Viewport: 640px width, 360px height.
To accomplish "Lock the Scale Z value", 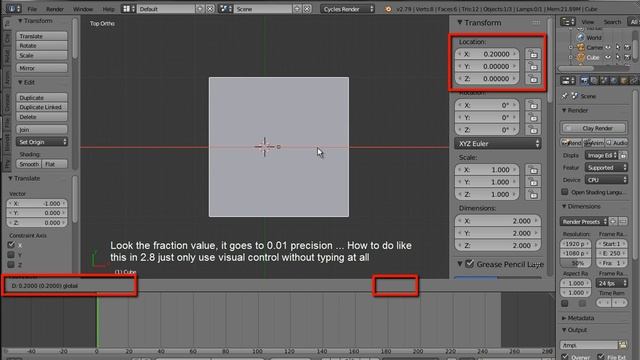I will coord(533,194).
